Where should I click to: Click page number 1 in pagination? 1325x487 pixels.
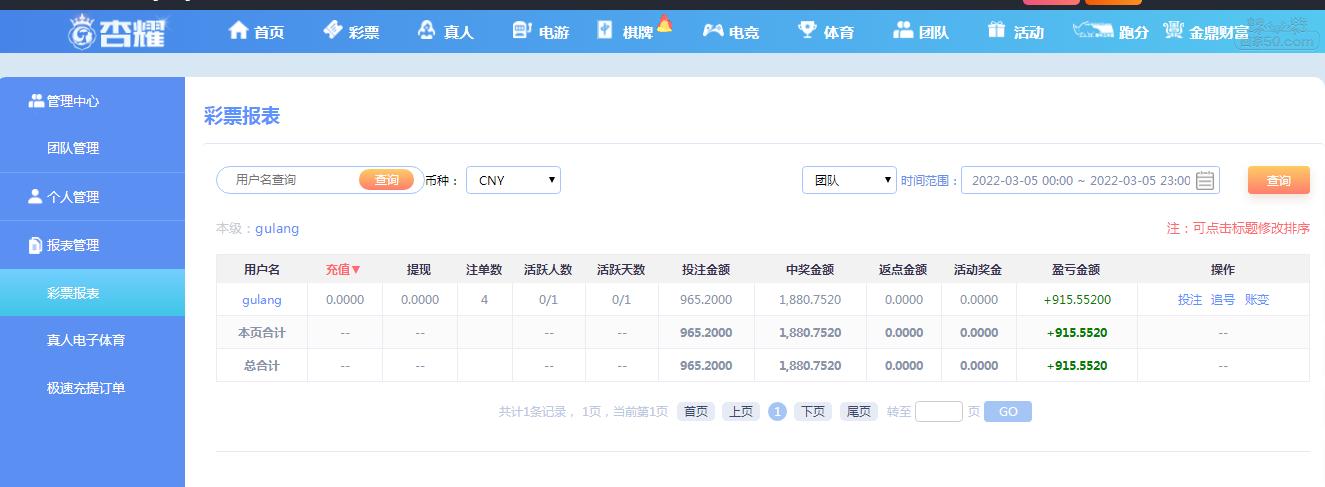point(777,411)
